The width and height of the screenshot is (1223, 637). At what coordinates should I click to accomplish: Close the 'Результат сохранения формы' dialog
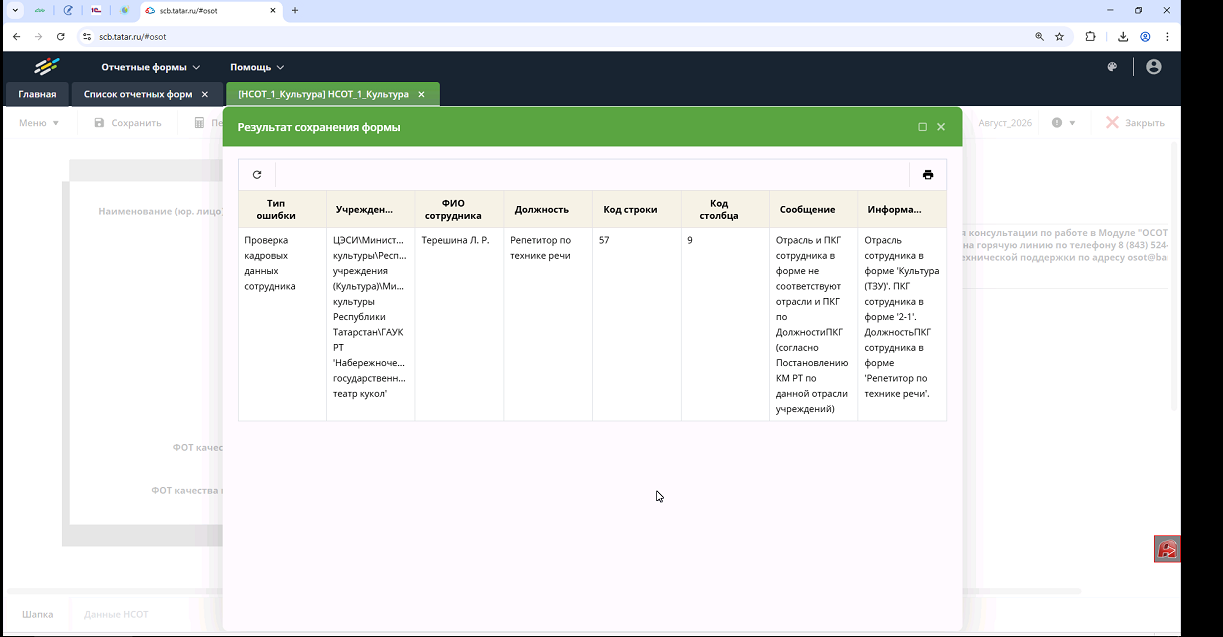(941, 127)
